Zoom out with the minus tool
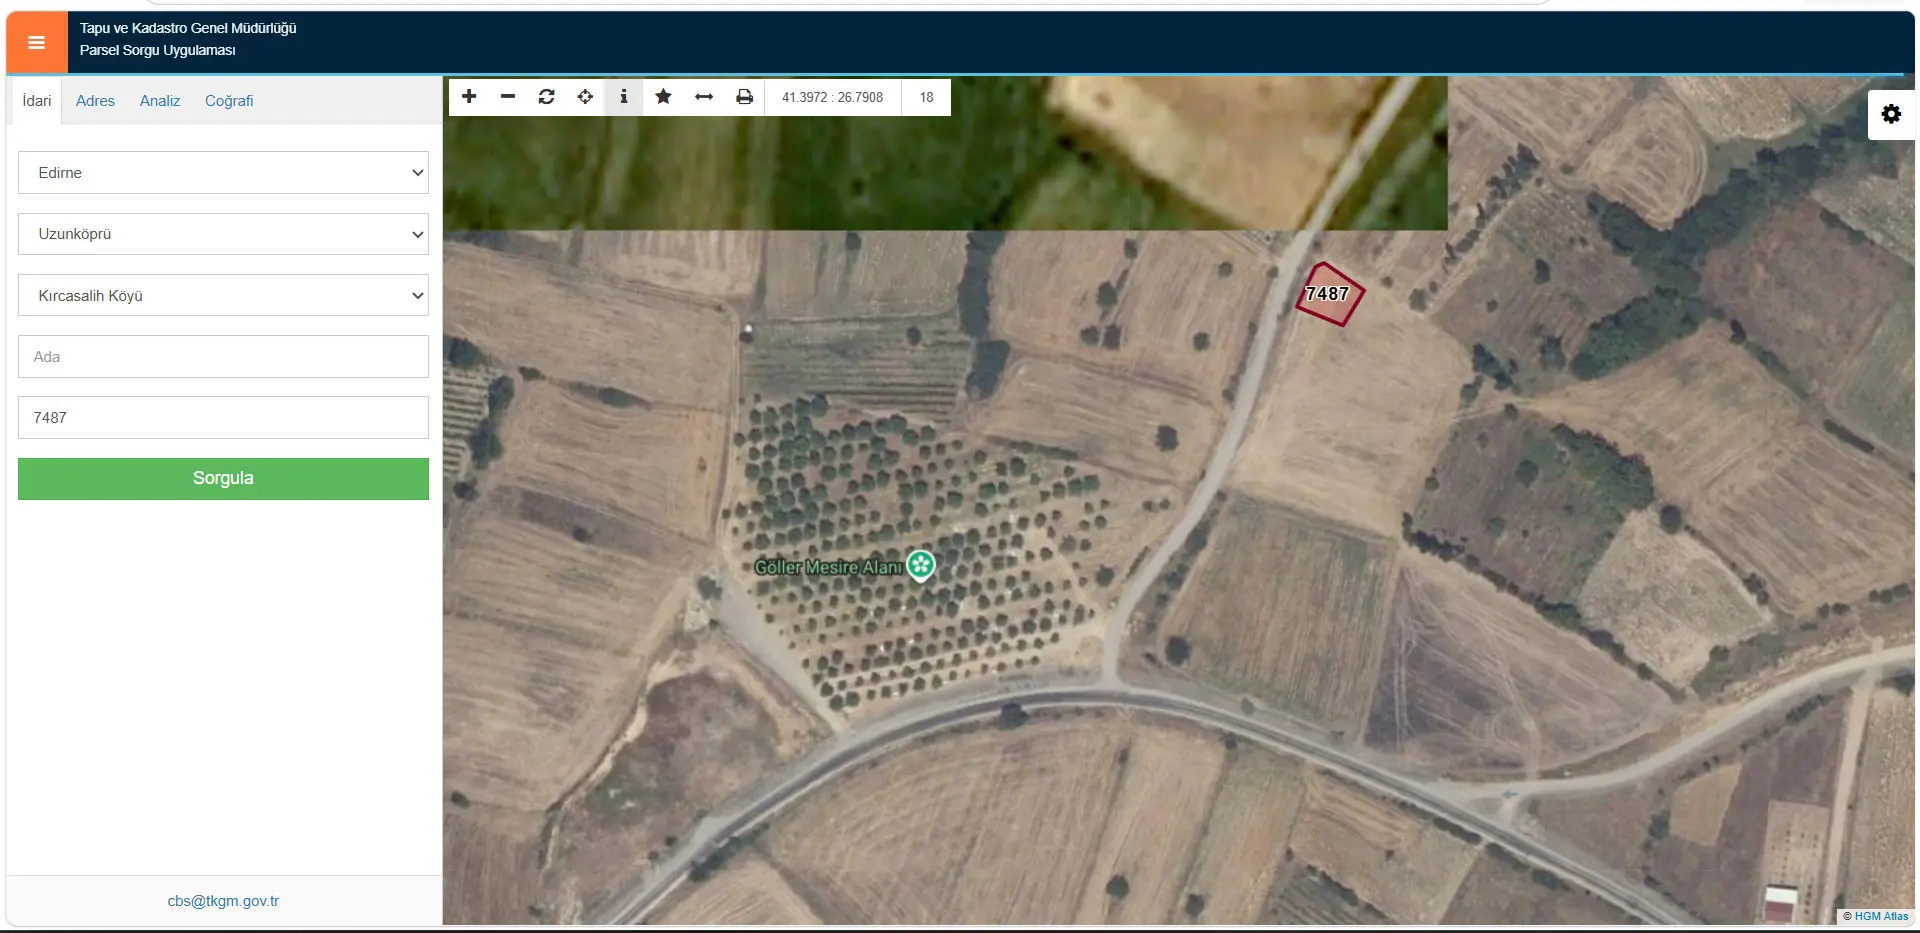The image size is (1920, 933). tap(508, 96)
